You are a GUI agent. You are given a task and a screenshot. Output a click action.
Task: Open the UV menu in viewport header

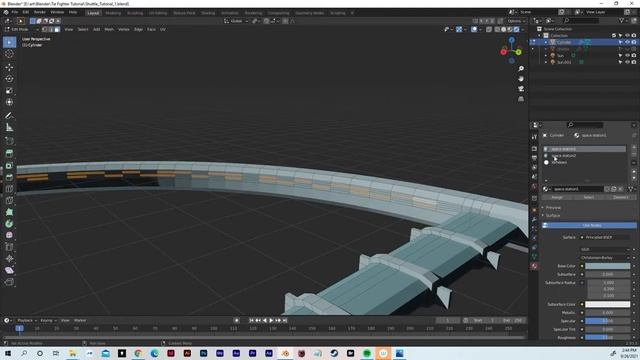click(163, 29)
